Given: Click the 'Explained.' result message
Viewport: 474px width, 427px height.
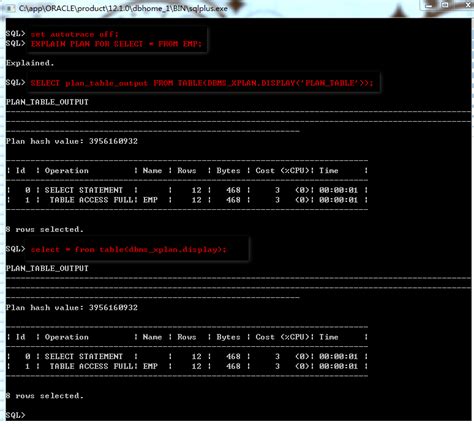Looking at the screenshot, I should (30, 63).
